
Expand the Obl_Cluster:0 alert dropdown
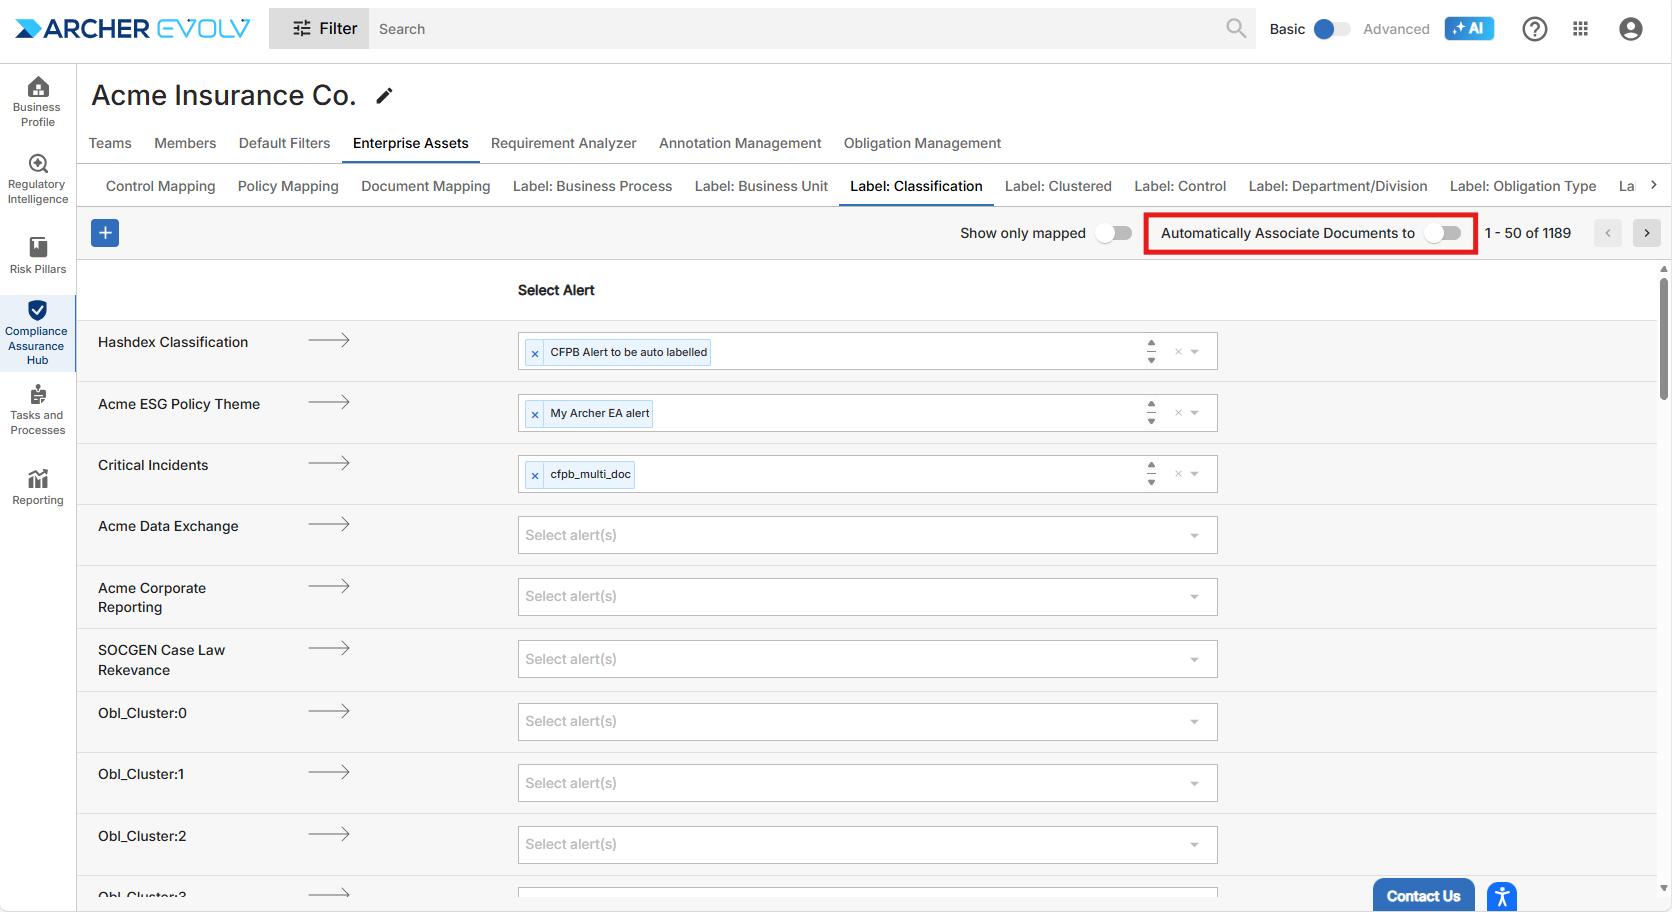pos(1194,722)
